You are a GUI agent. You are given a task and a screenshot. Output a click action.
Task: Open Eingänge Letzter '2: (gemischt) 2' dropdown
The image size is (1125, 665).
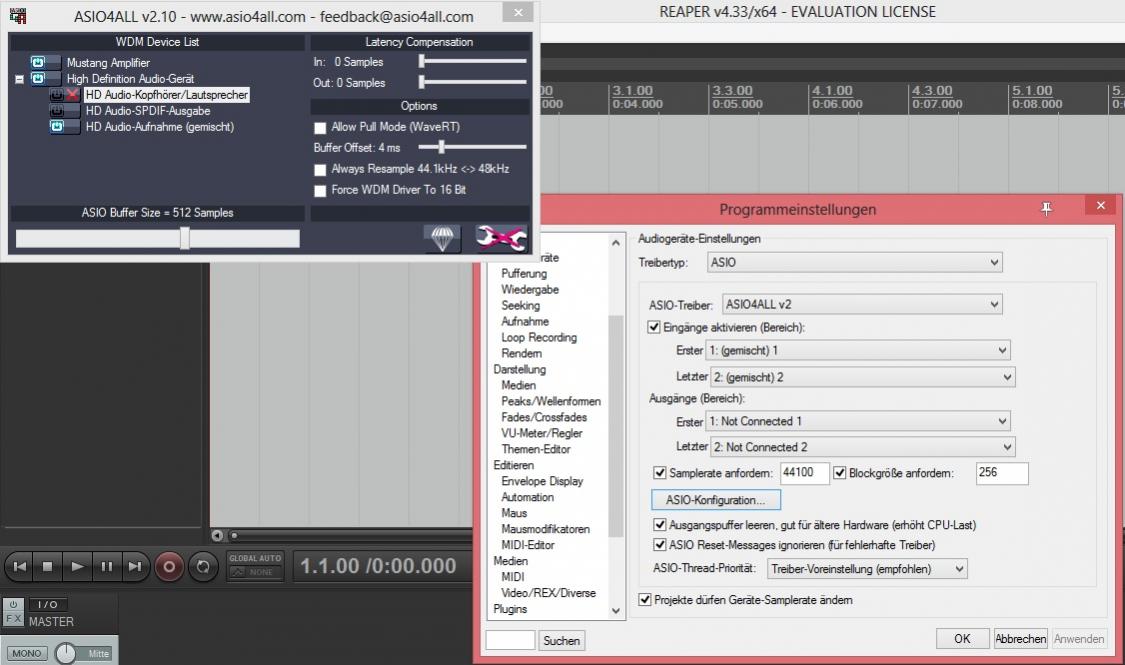pos(862,377)
